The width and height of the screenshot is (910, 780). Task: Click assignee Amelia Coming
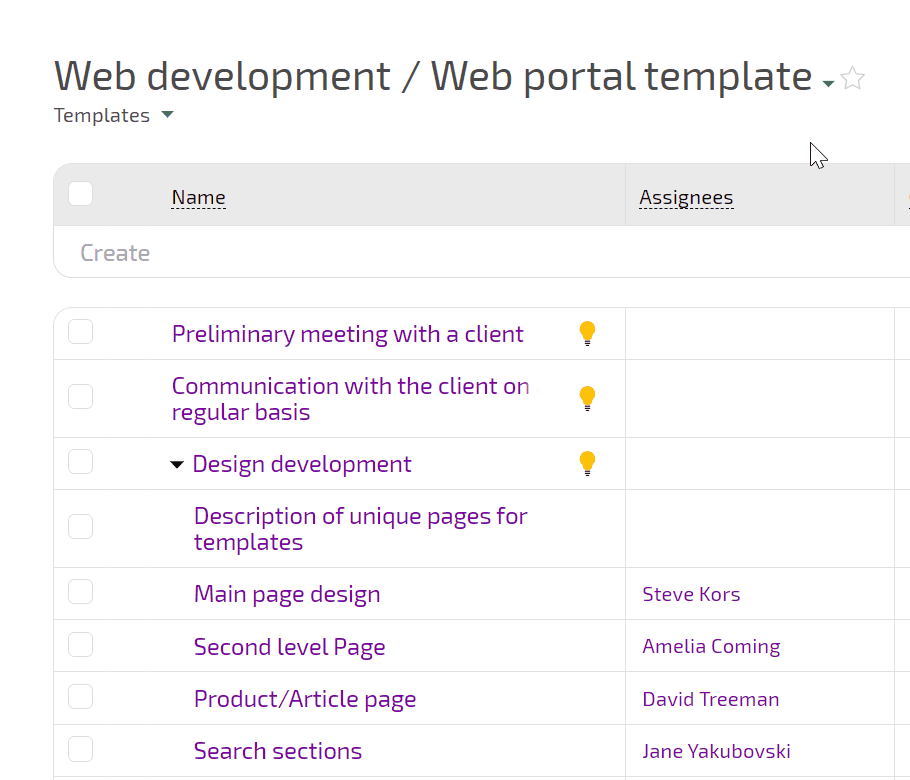pyautogui.click(x=711, y=647)
